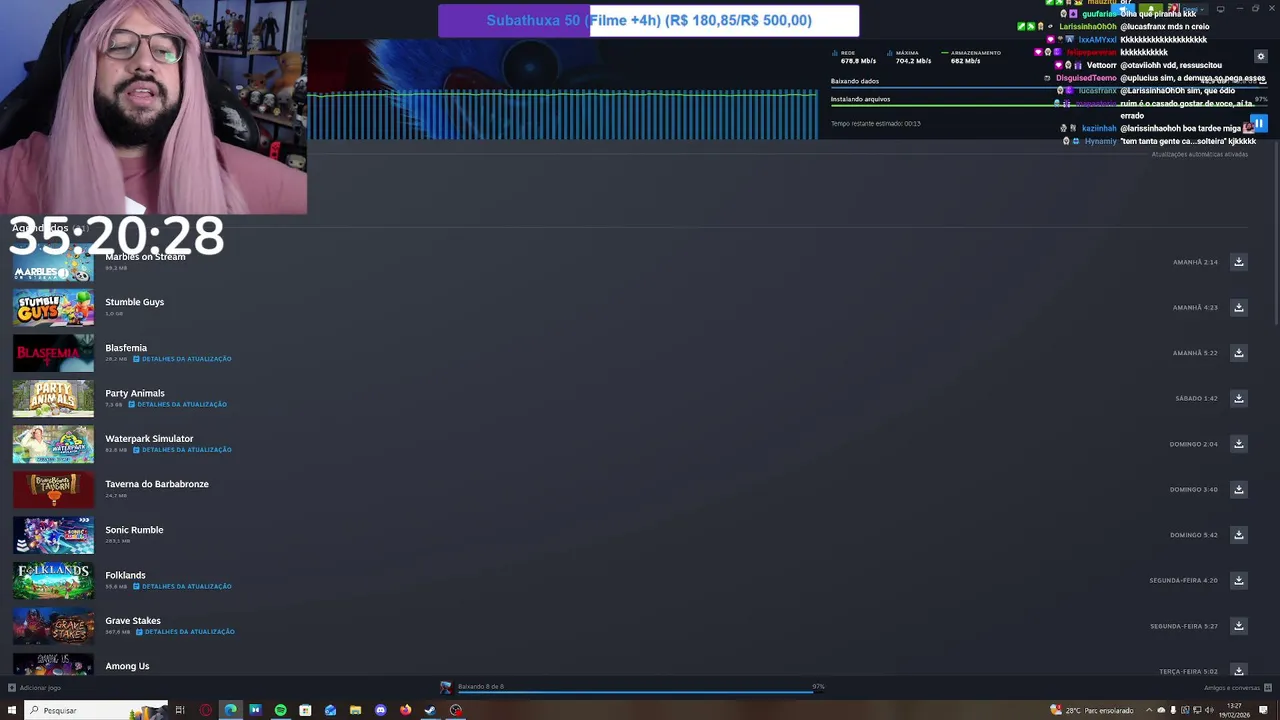The width and height of the screenshot is (1280, 720).
Task: Open Spotify from the taskbar
Action: coord(280,710)
